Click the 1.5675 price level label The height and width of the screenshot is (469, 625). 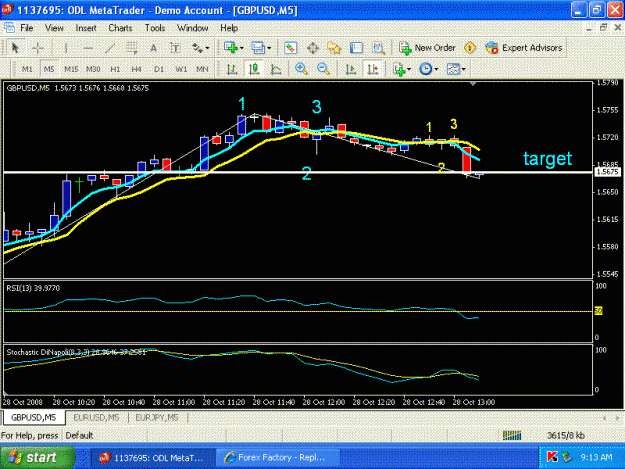[607, 172]
